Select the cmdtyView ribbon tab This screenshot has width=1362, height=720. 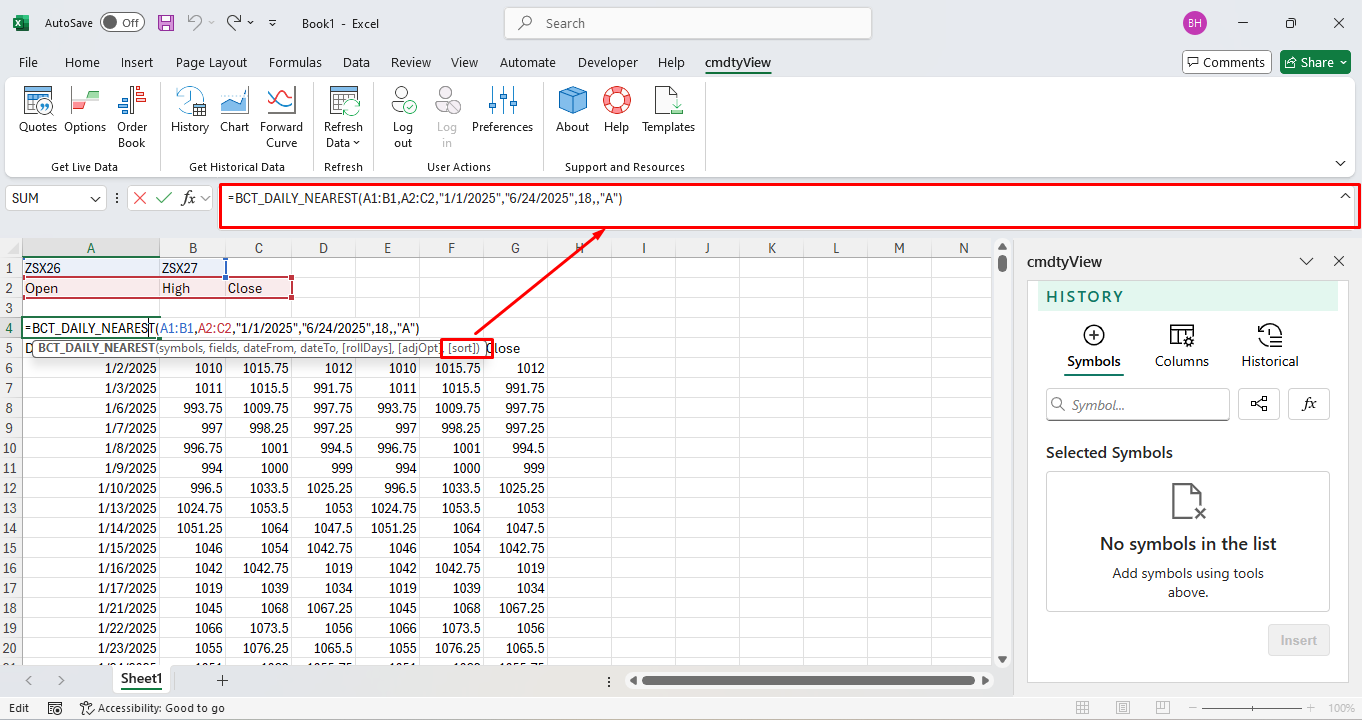738,62
